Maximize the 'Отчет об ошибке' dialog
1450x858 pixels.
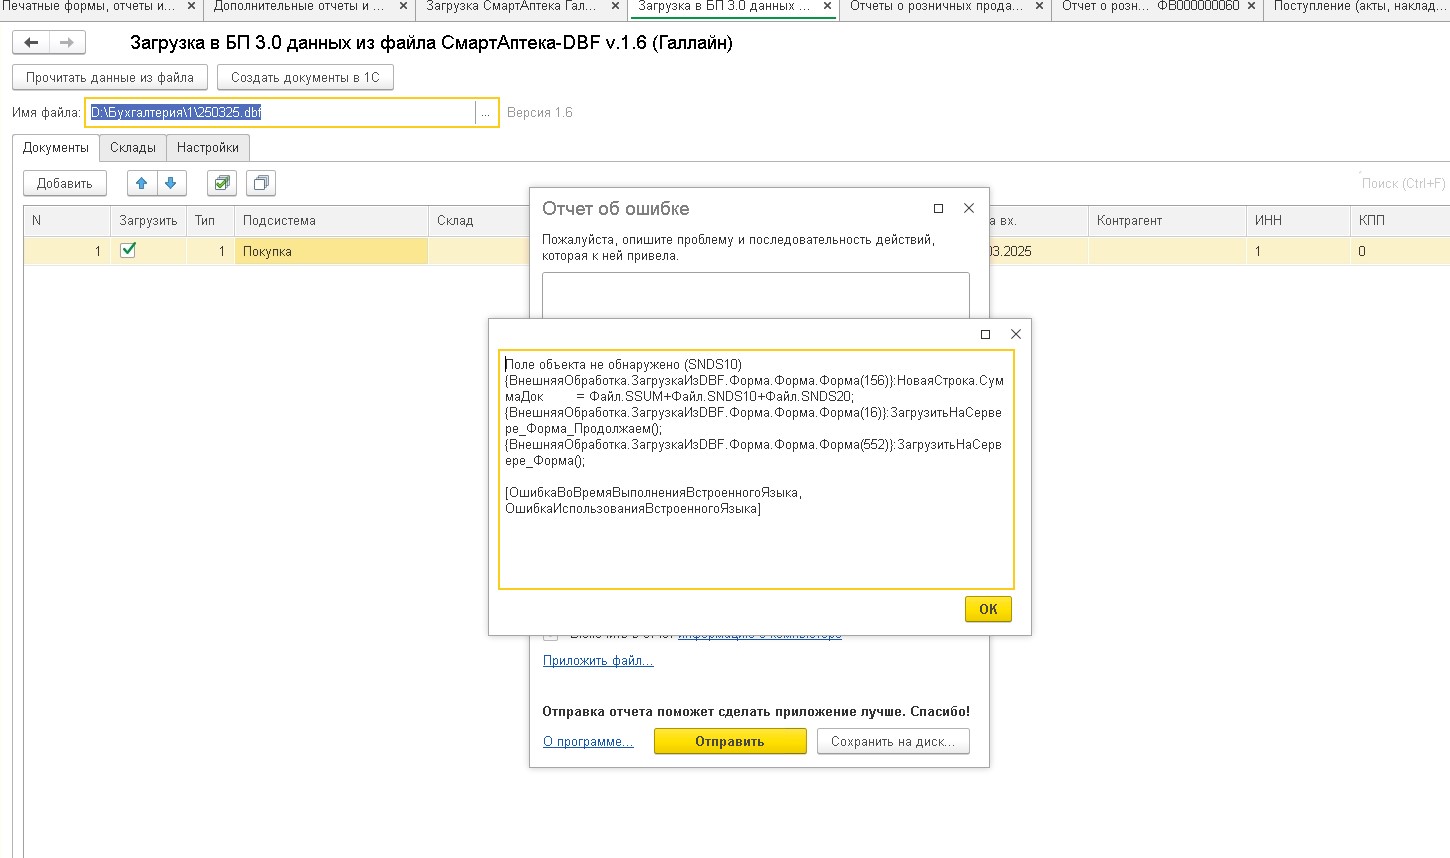click(938, 208)
